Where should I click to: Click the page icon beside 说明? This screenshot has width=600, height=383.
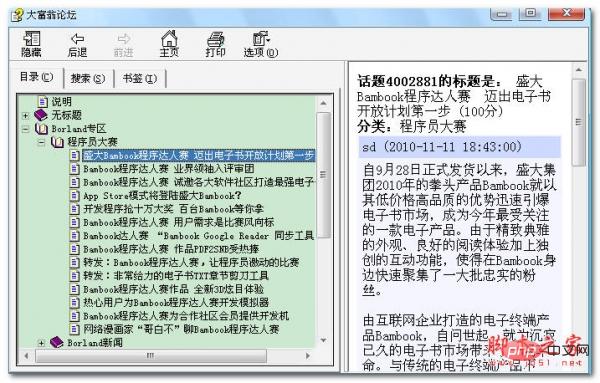tap(43, 101)
